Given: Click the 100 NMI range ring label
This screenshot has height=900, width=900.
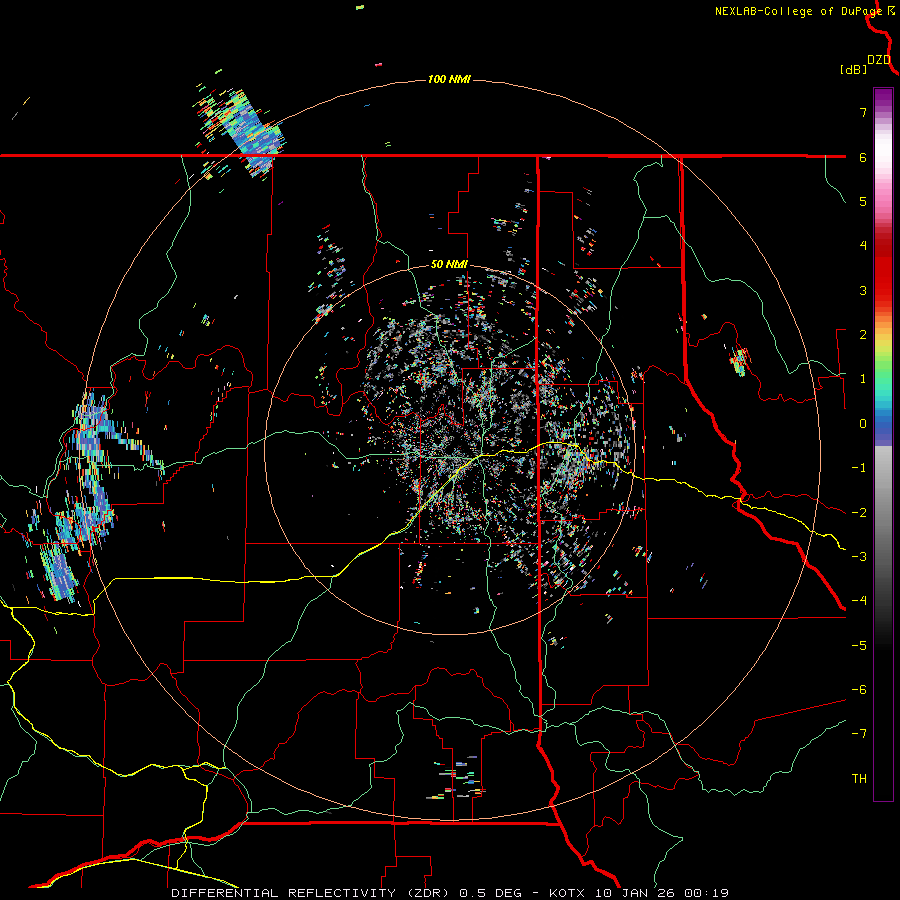Looking at the screenshot, I should click(449, 79).
